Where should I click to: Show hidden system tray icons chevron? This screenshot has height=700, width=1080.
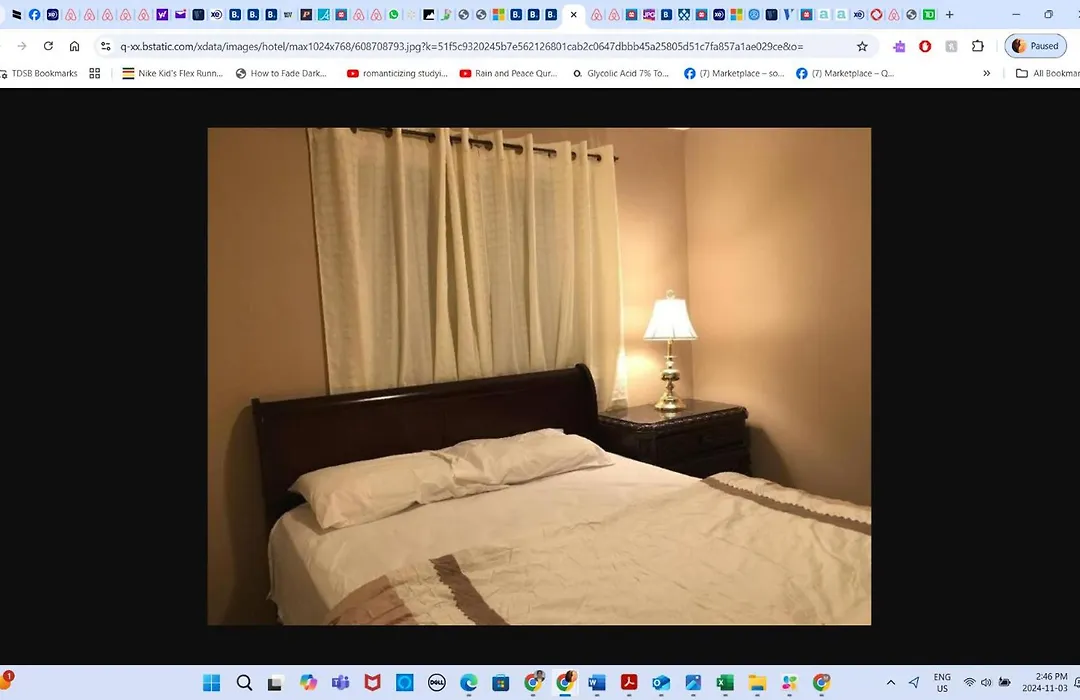891,683
